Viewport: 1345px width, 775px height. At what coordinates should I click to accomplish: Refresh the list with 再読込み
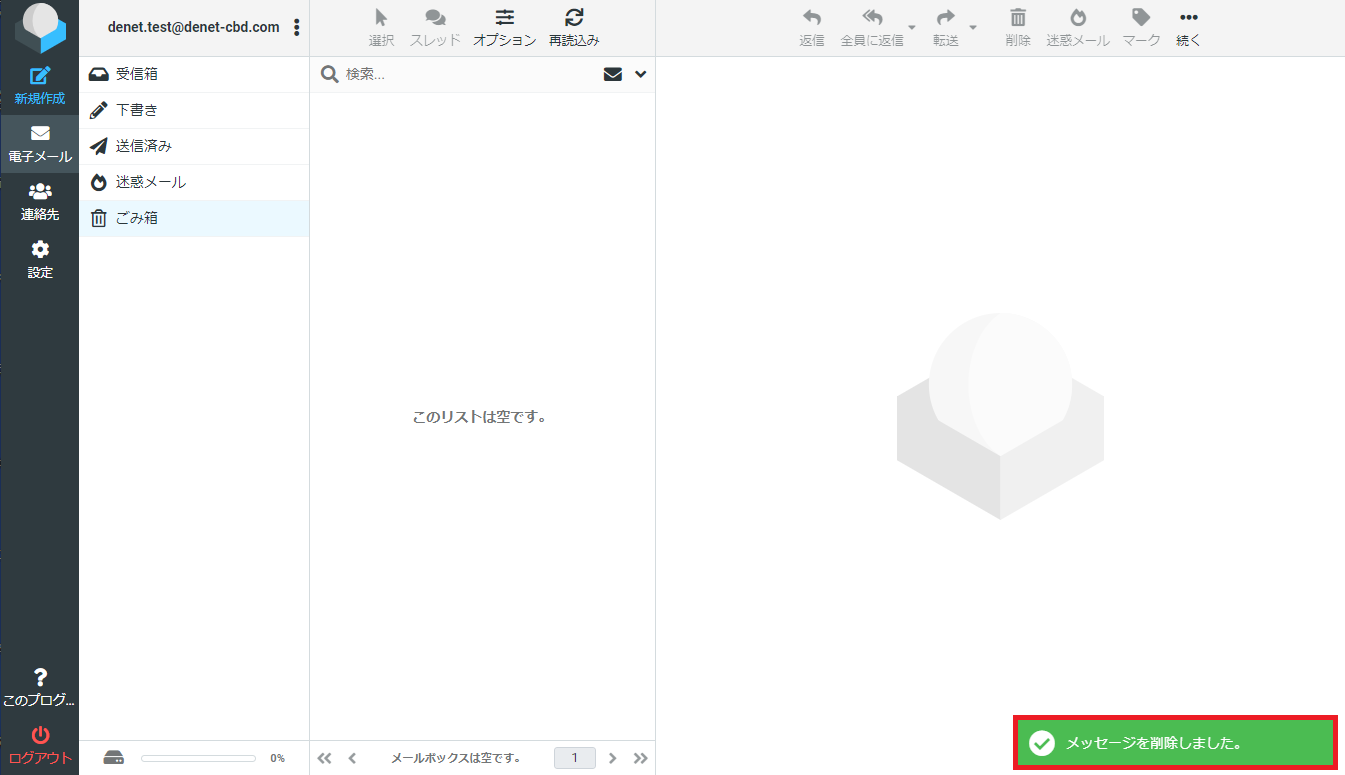(574, 28)
